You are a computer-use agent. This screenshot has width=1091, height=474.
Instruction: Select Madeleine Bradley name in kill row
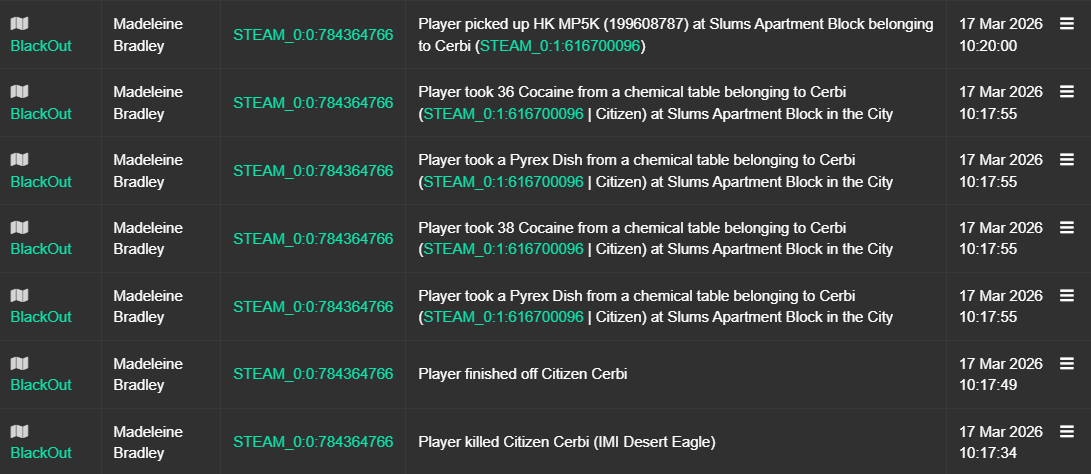tap(148, 442)
